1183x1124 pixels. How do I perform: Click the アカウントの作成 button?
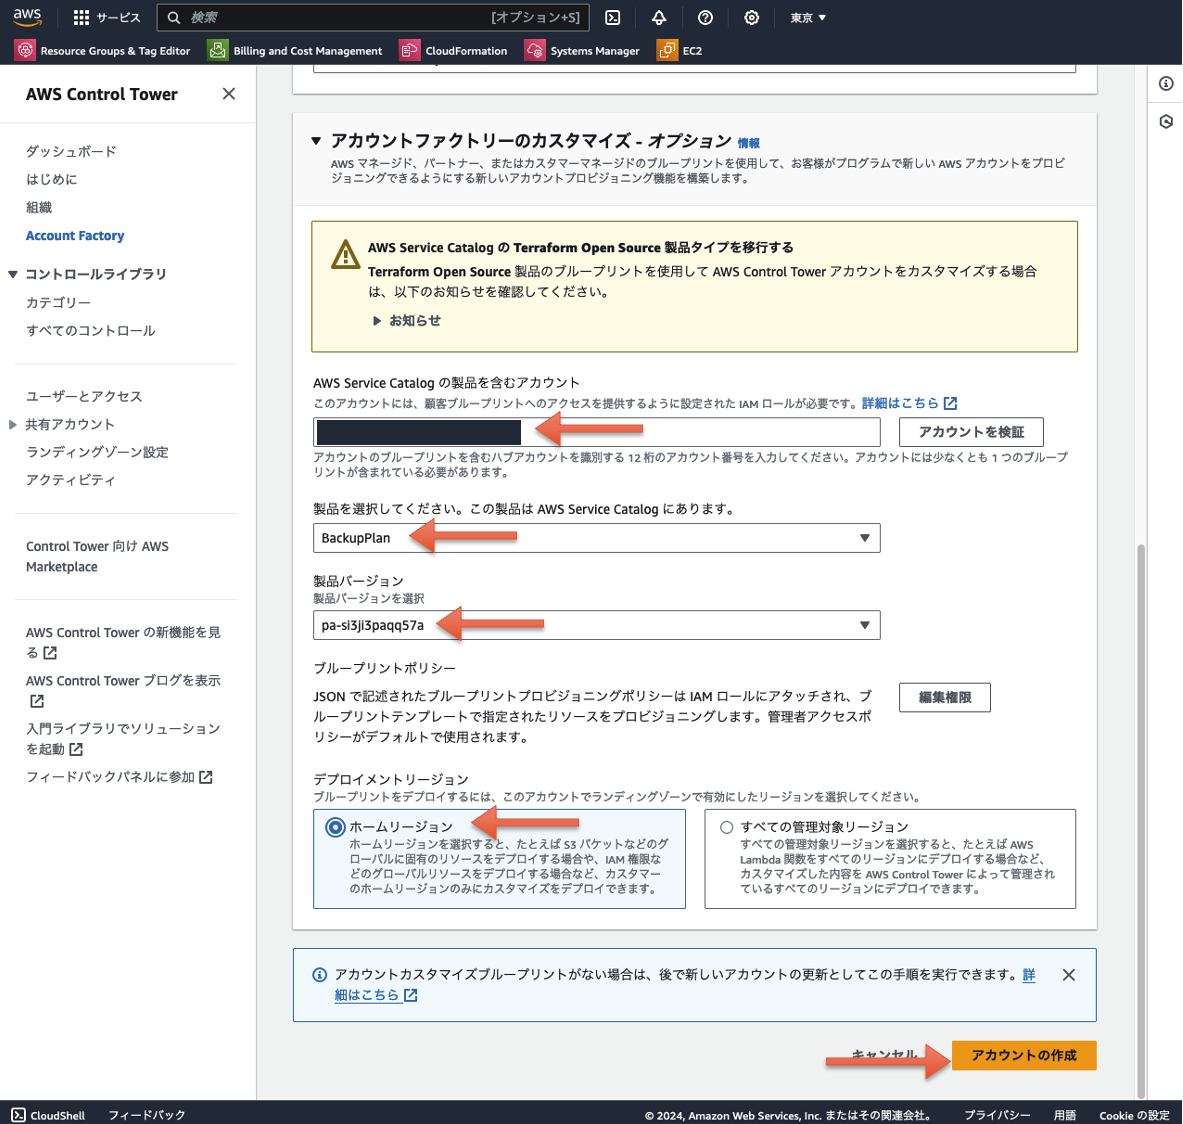tap(1023, 1055)
